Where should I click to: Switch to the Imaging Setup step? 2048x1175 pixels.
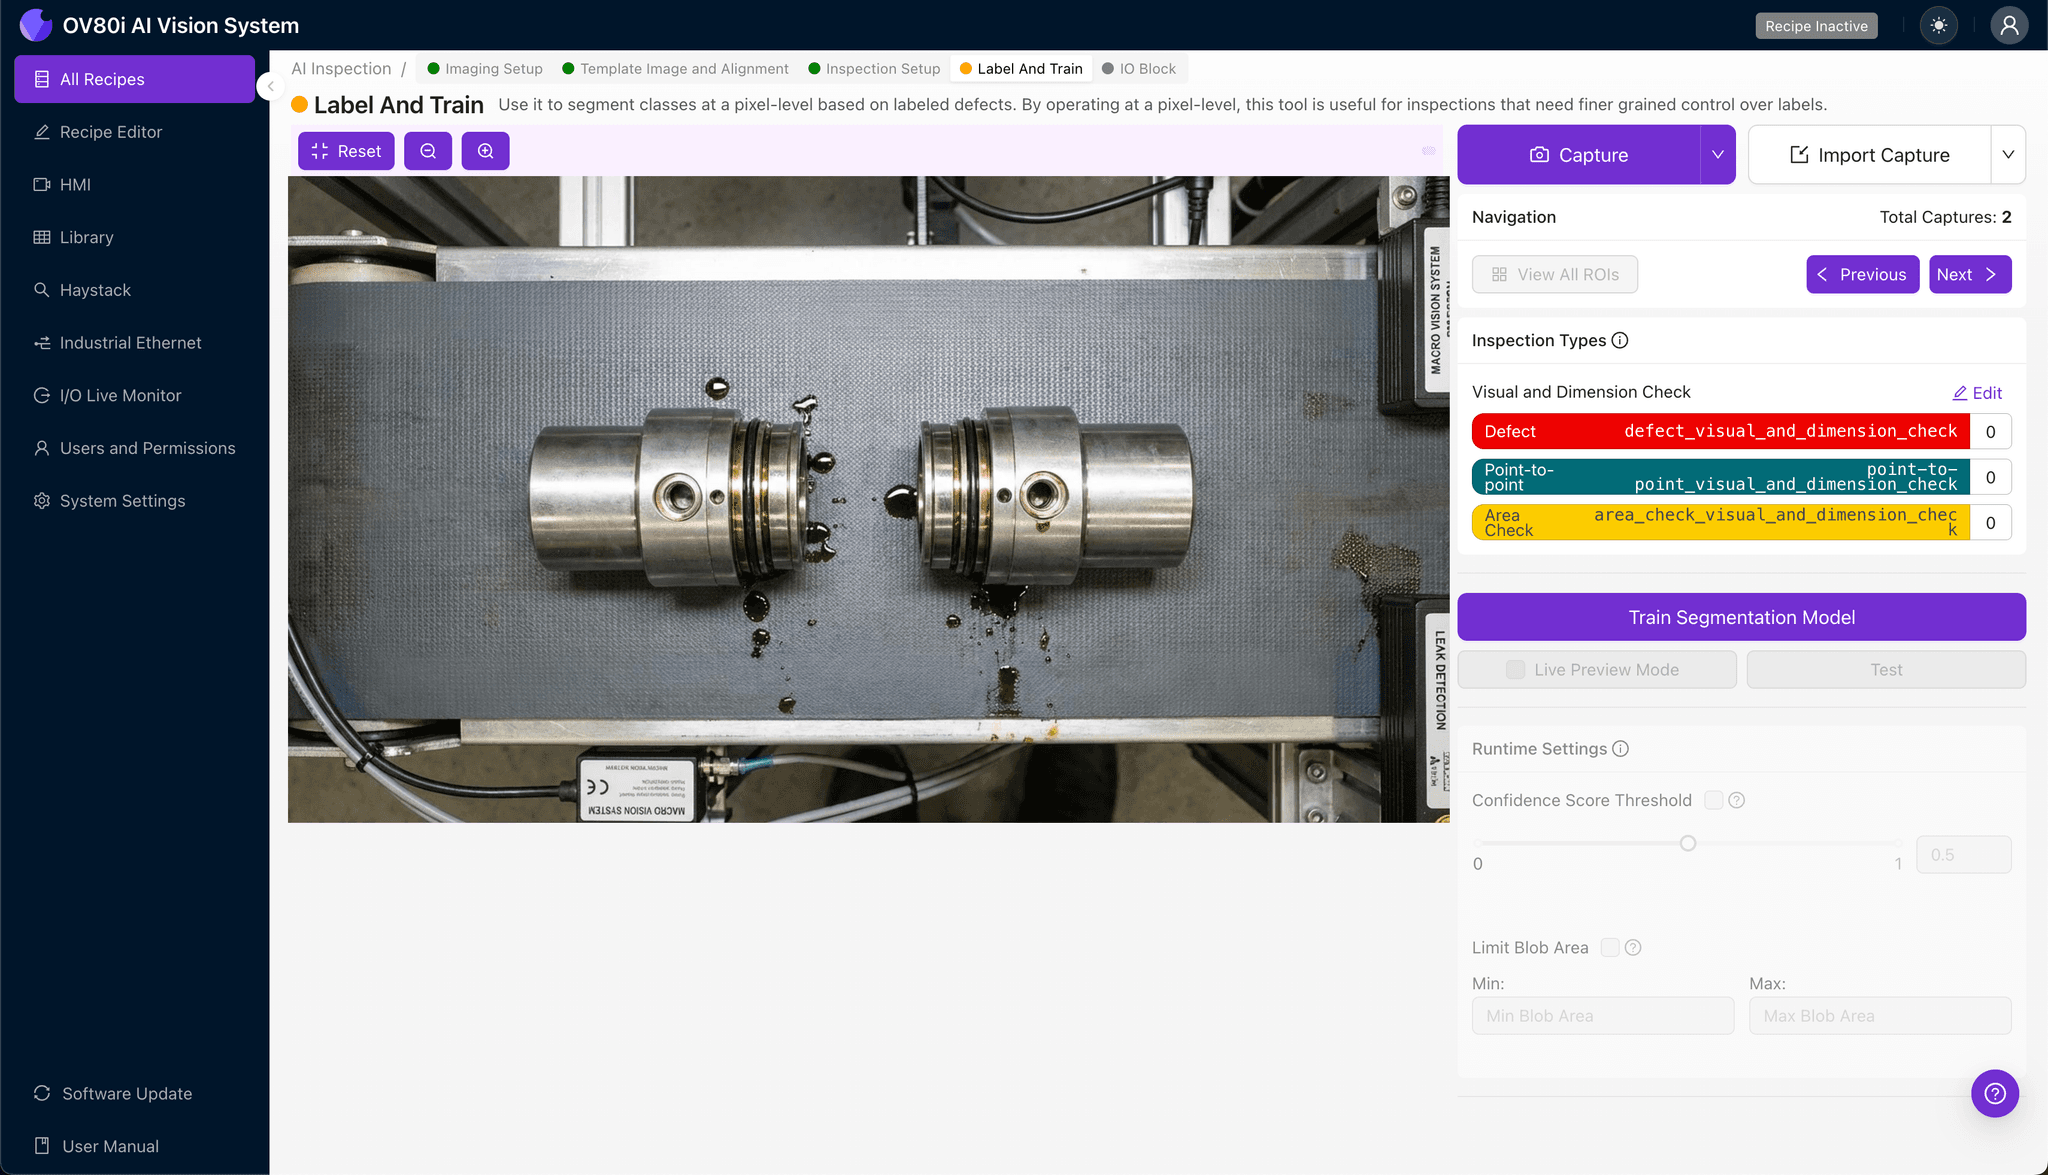click(x=492, y=68)
